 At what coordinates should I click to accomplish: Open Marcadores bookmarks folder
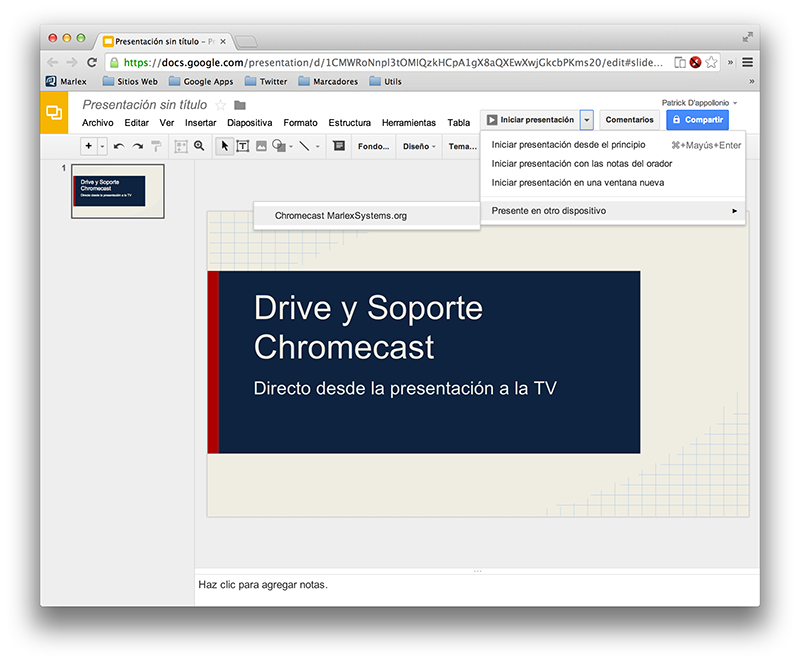pos(328,81)
